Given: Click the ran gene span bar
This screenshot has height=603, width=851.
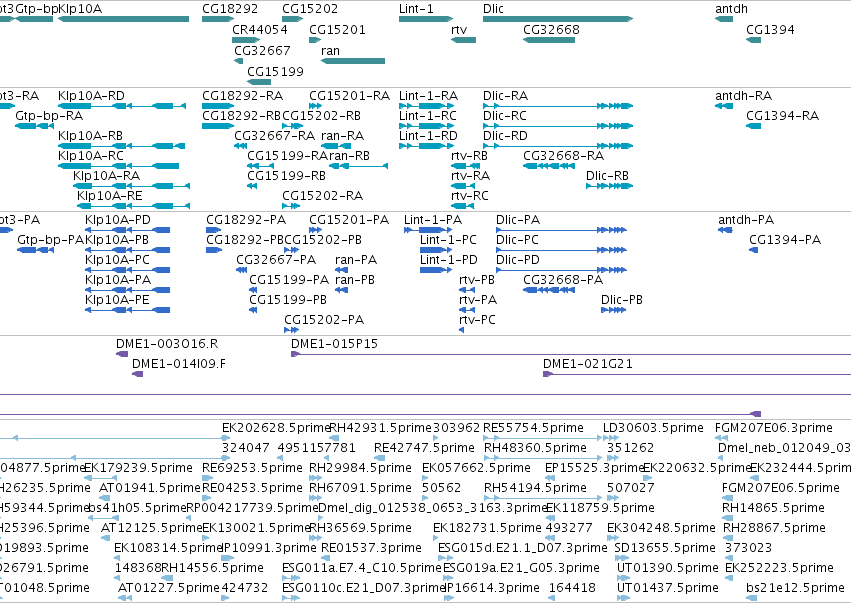Looking at the screenshot, I should pos(353,61).
